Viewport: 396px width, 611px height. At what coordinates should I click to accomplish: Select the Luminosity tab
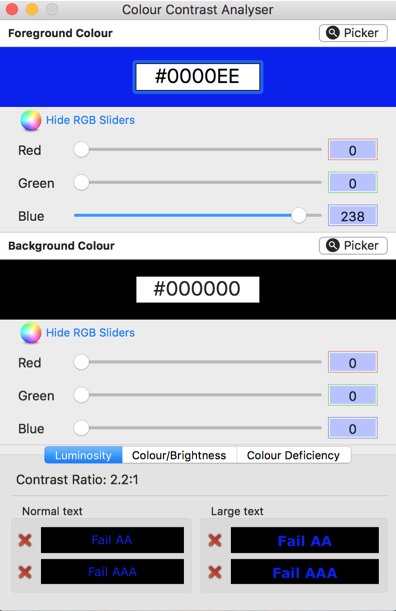point(83,455)
